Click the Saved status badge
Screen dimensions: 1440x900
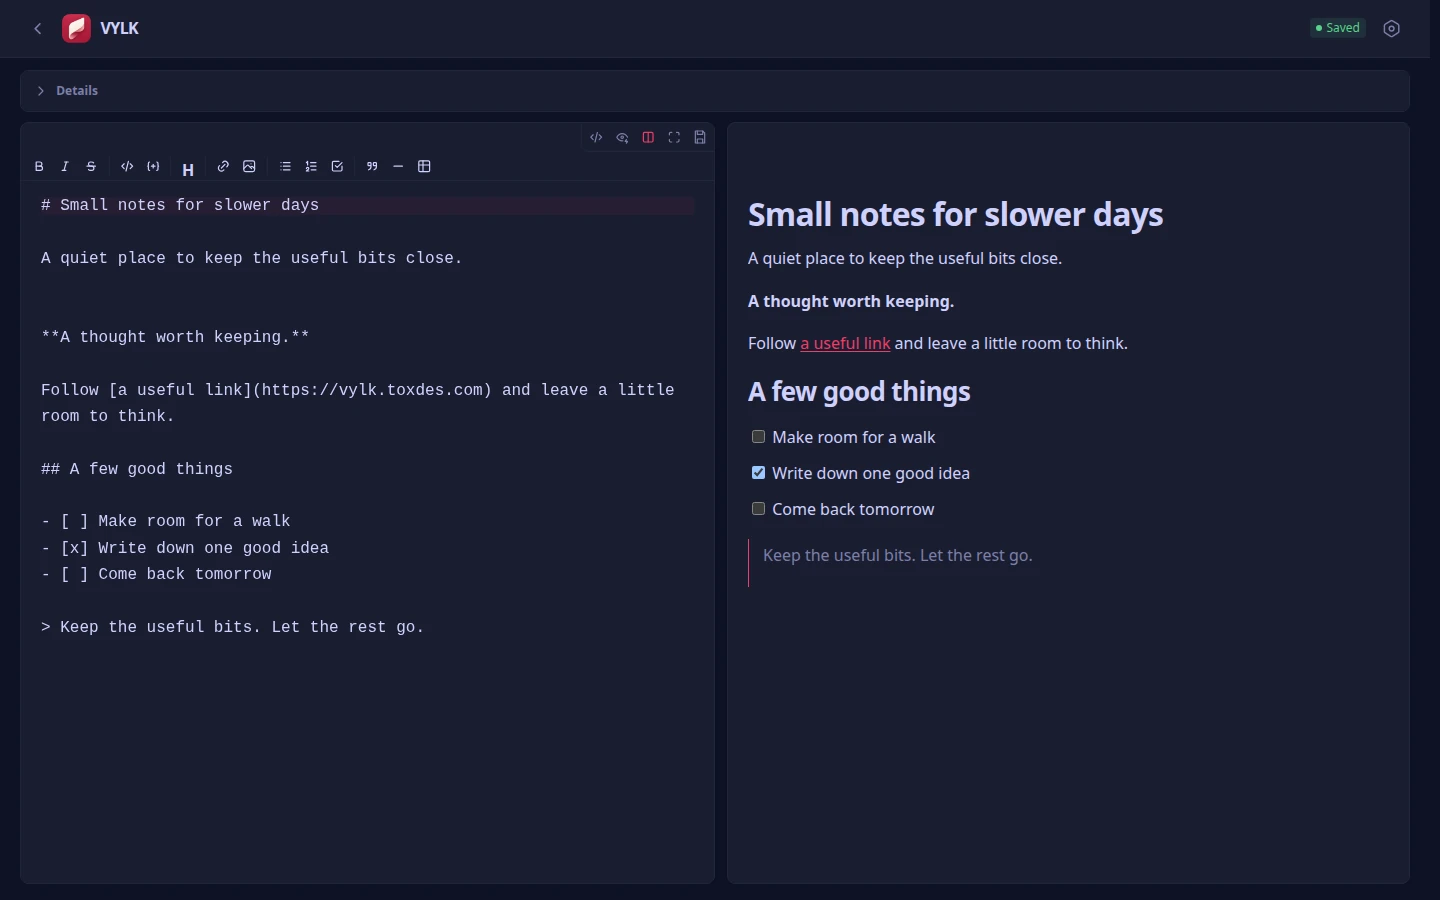1338,28
